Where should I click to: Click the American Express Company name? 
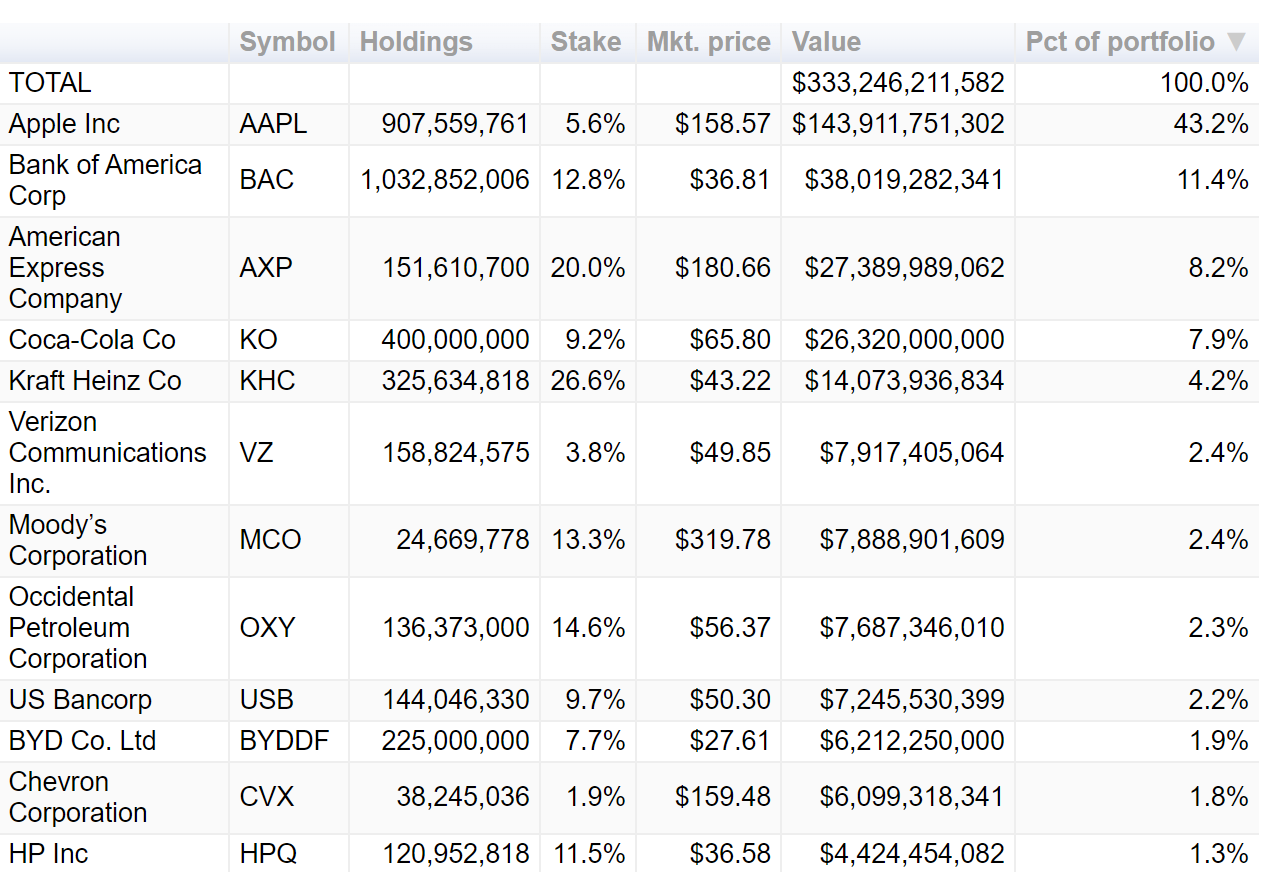tap(66, 268)
